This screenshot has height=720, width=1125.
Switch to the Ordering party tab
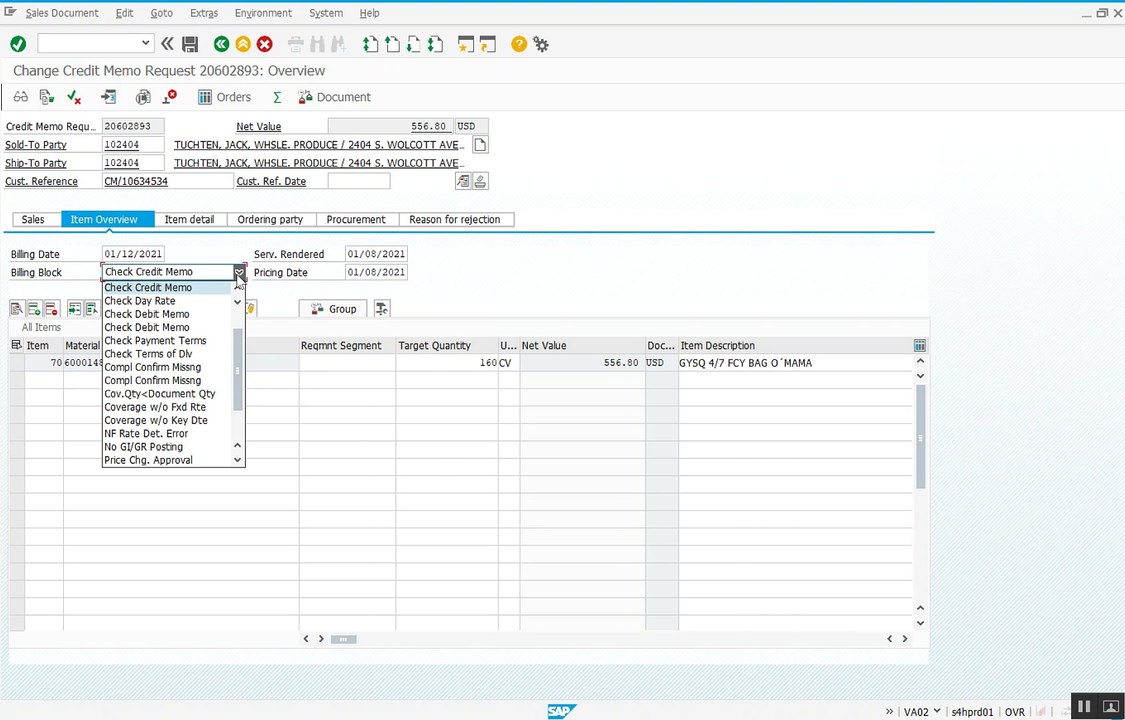pos(270,219)
